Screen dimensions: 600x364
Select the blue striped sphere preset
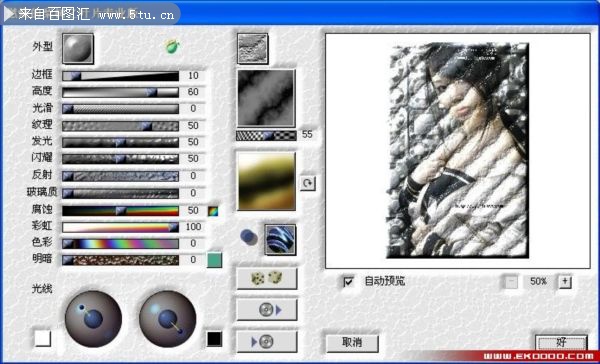(x=280, y=240)
